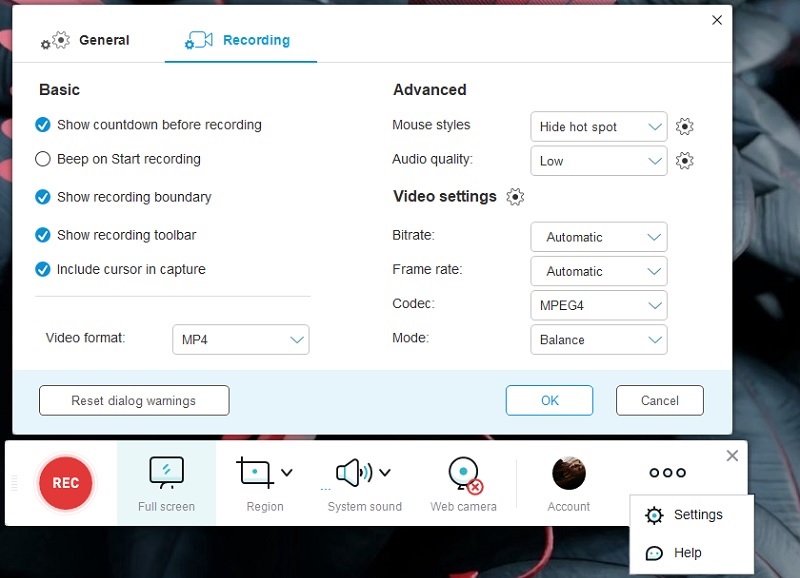The height and width of the screenshot is (578, 800).
Task: Uncheck Show countdown before recording
Action: tap(42, 125)
